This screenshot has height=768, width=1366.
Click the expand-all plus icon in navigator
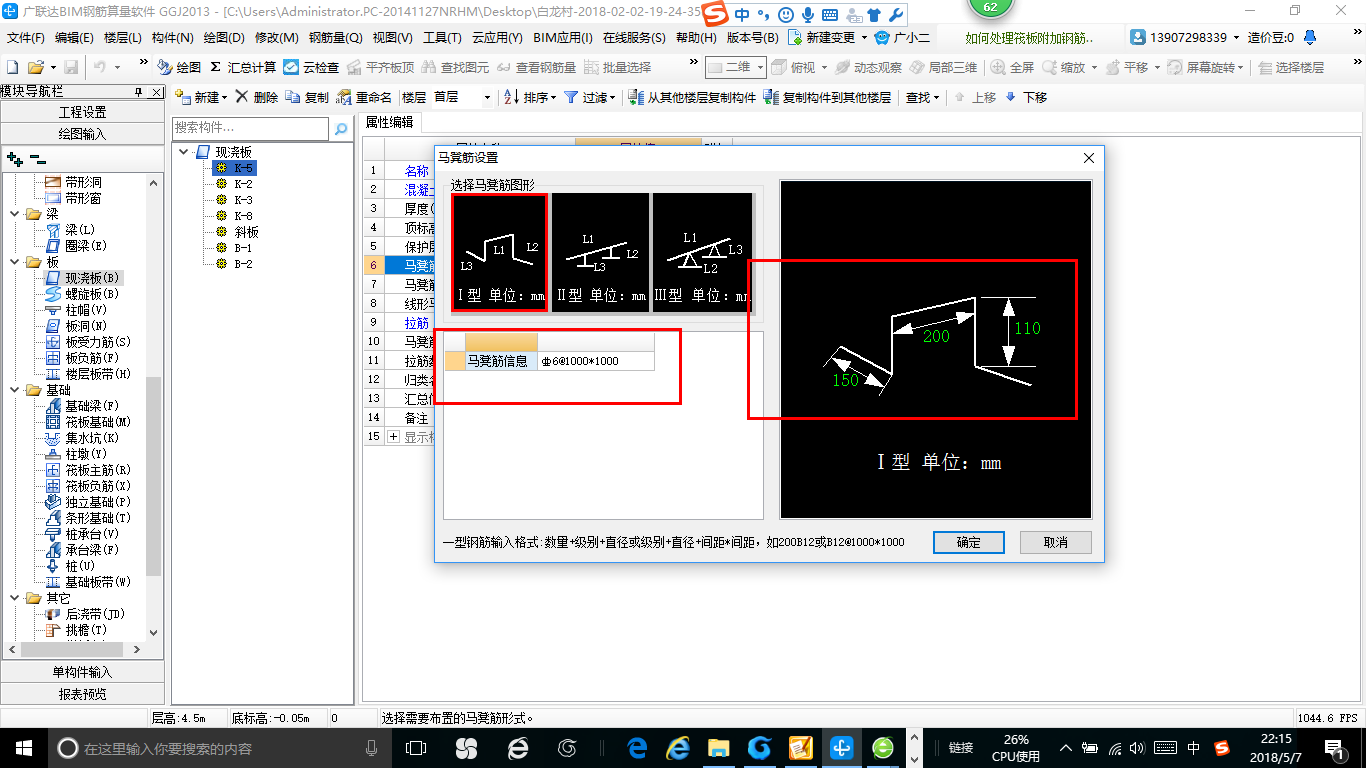tap(14, 159)
